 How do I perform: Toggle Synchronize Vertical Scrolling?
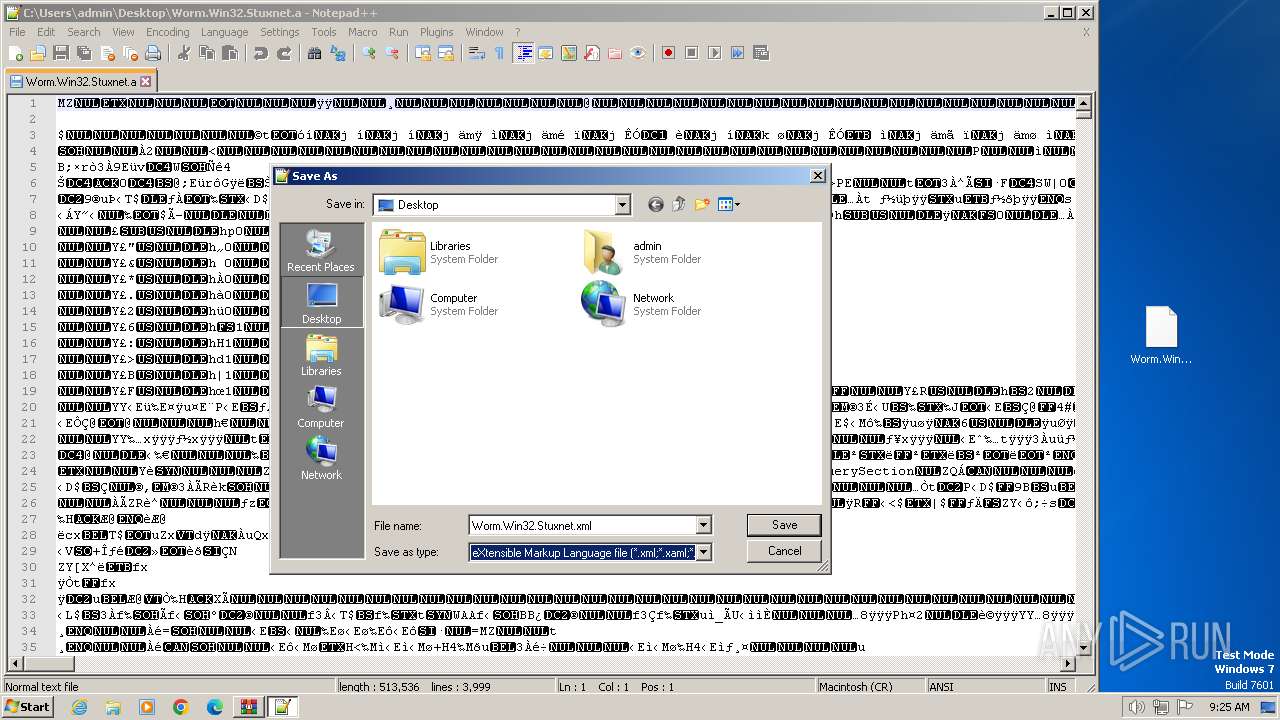coord(424,53)
